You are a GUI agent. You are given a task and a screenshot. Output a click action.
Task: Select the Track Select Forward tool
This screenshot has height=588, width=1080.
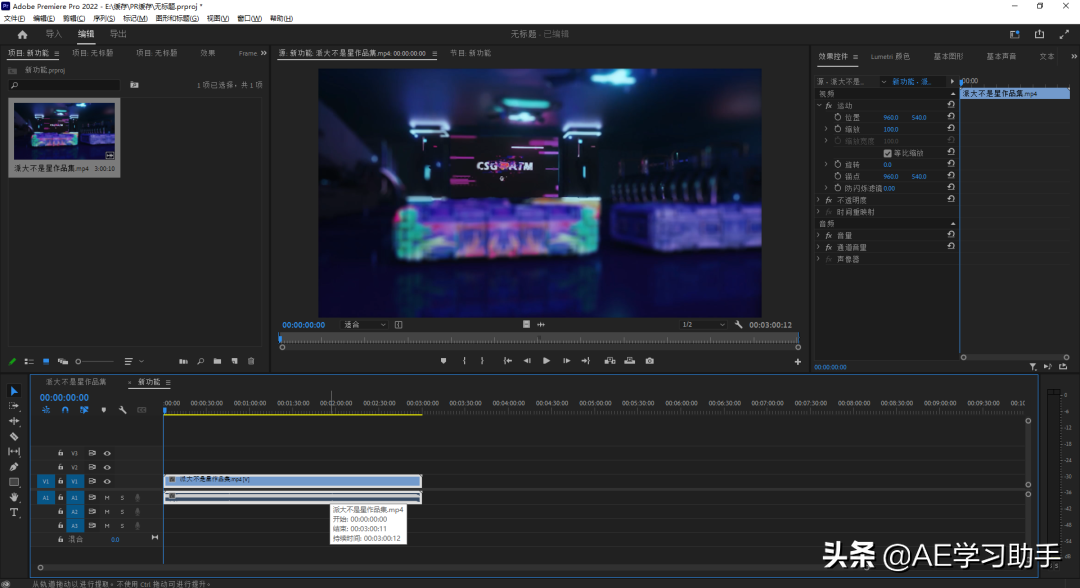[14, 405]
